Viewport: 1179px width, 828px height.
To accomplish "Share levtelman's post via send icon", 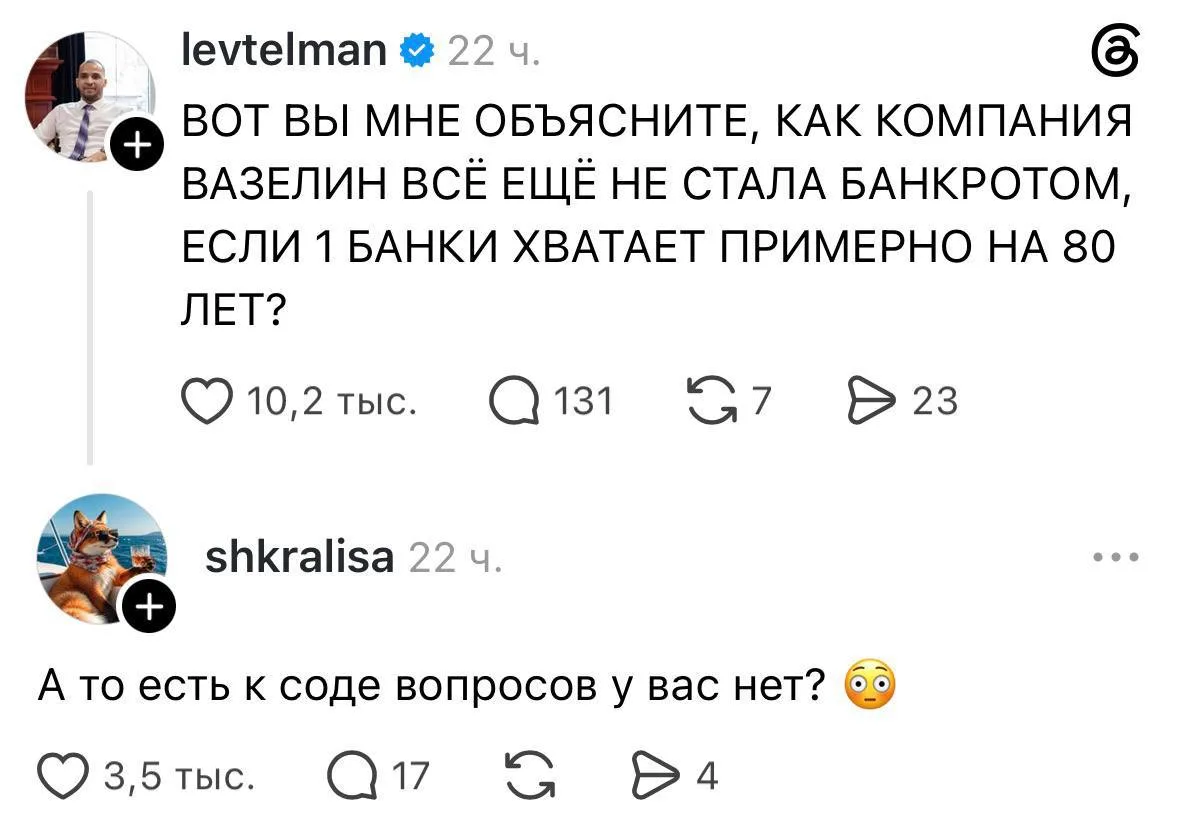I will pos(872,401).
